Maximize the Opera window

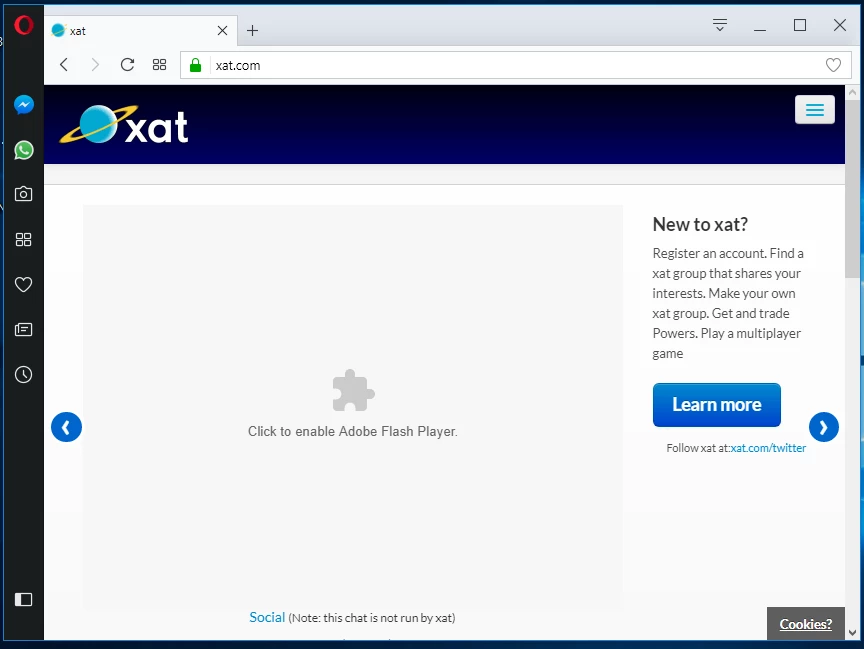(x=800, y=25)
